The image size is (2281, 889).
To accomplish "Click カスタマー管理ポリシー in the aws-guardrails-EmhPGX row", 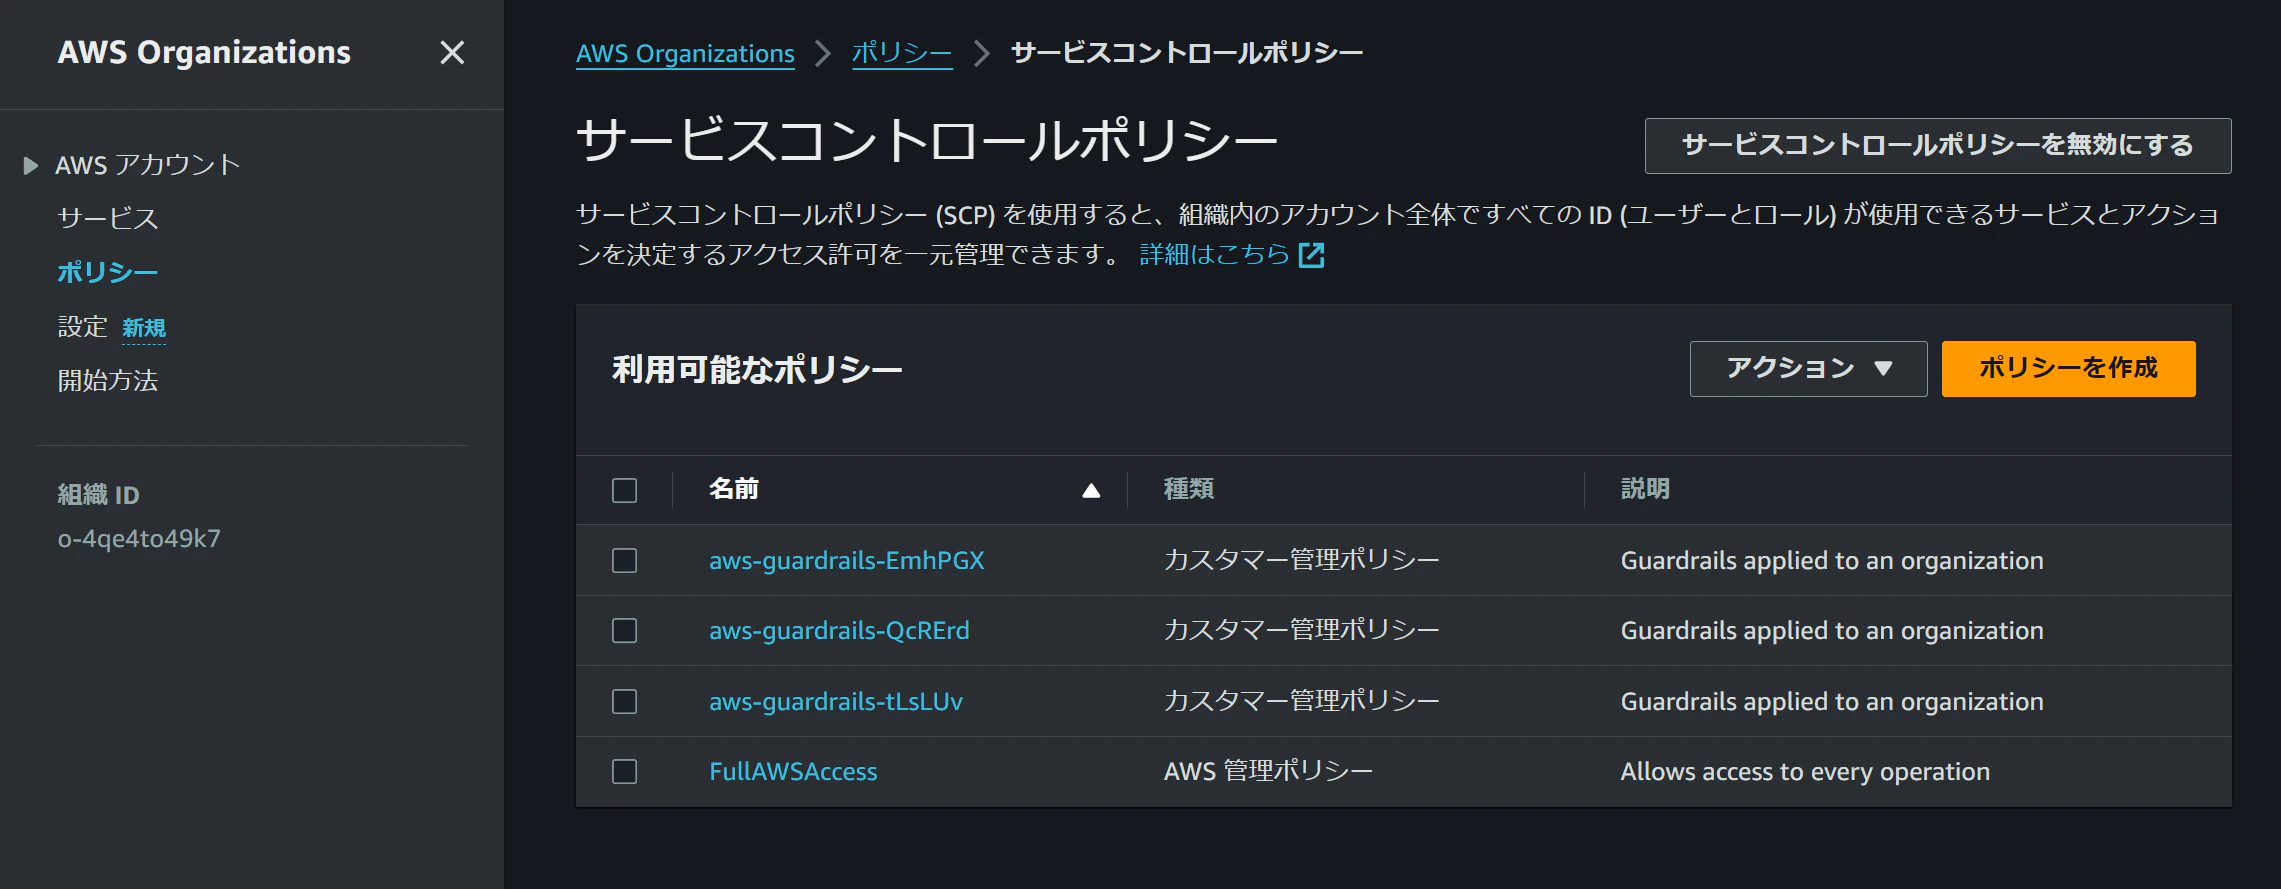I will 1301,560.
